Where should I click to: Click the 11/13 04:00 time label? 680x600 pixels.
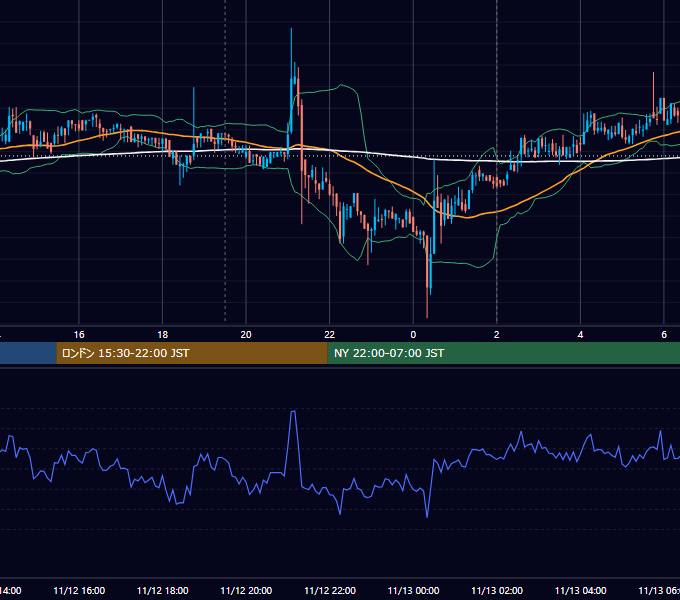580,590
